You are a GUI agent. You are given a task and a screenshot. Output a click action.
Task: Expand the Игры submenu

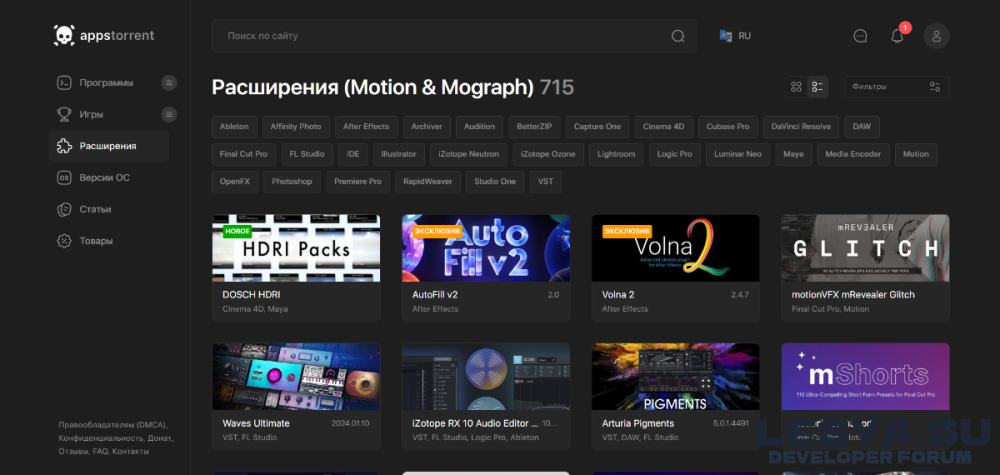point(169,114)
